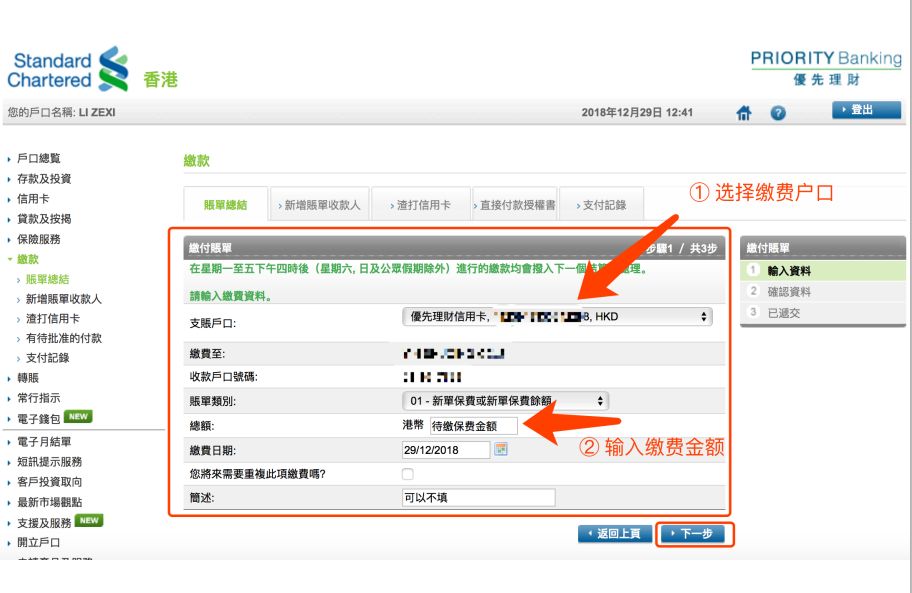
Task: Click the Standard Chartered logo
Action: coord(68,69)
